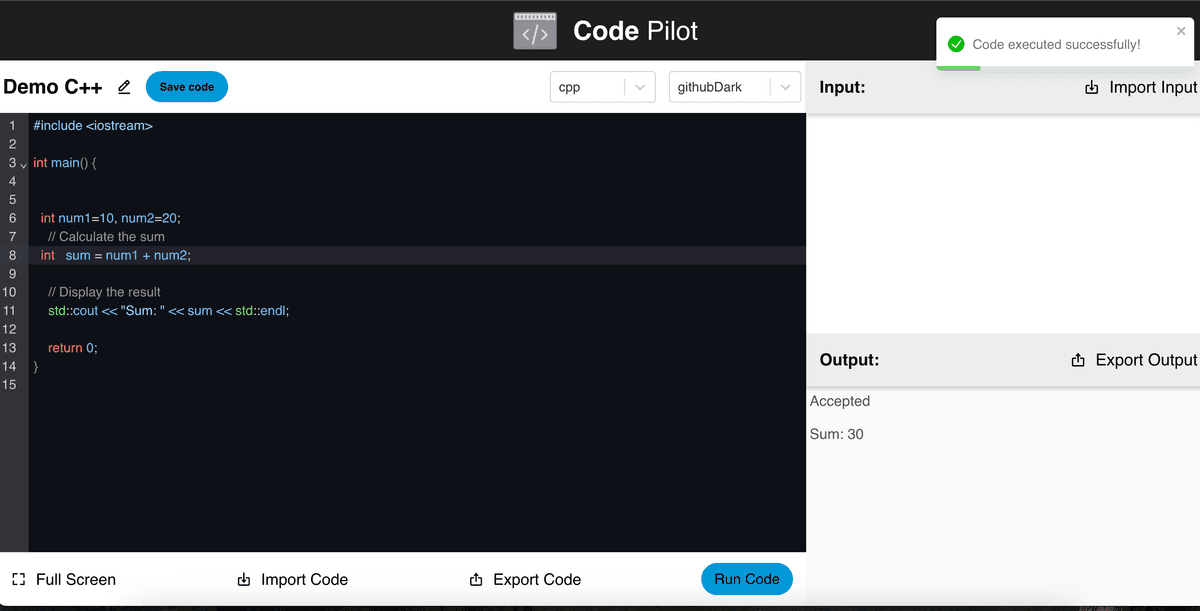This screenshot has width=1200, height=611.
Task: Click the Full Screen icon
Action: [17, 578]
